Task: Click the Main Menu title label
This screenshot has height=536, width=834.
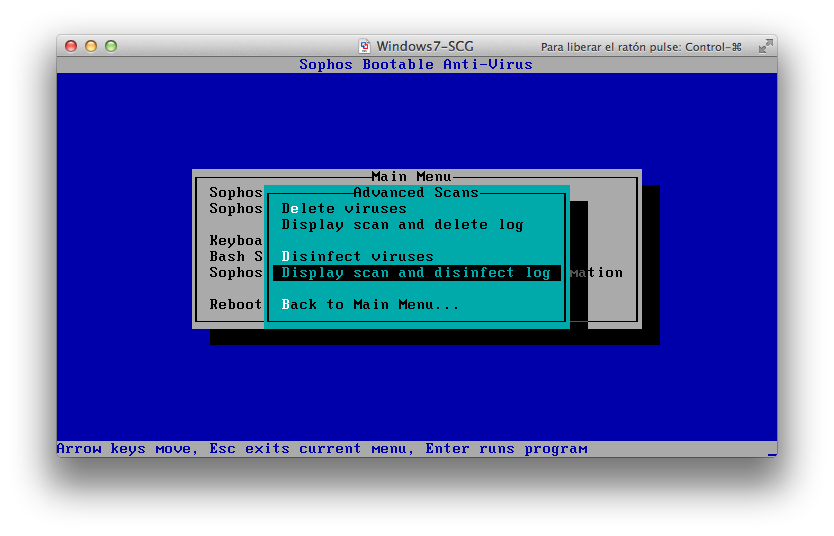Action: pyautogui.click(x=411, y=176)
